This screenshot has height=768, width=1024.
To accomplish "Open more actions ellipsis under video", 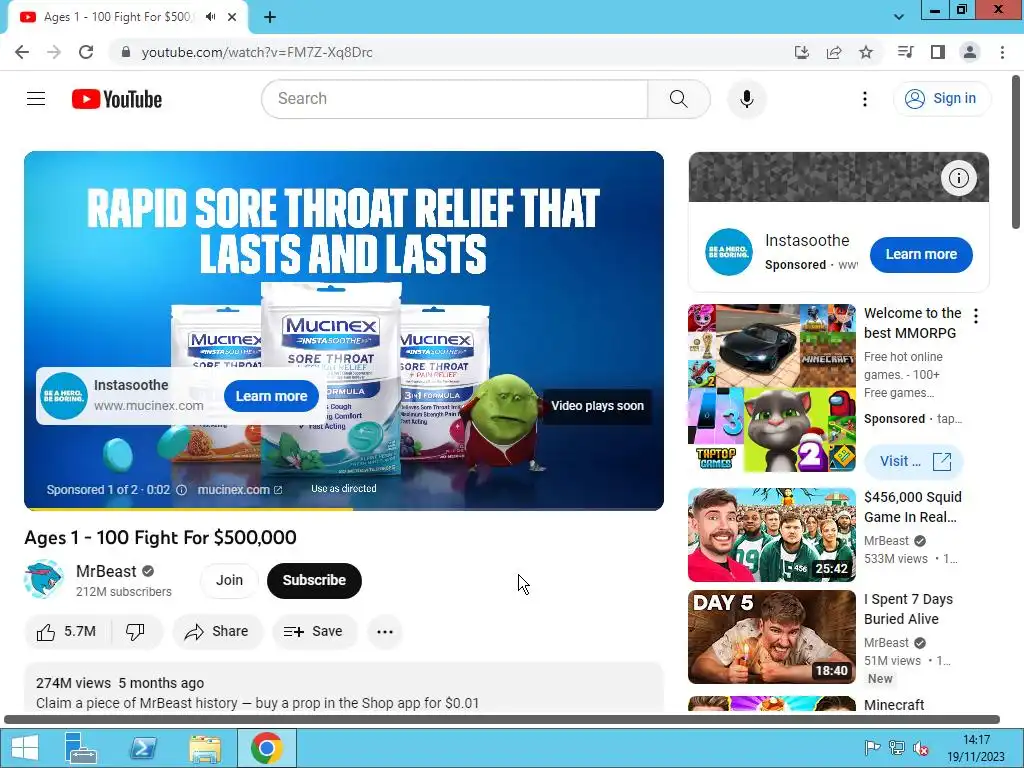I will pos(385,632).
